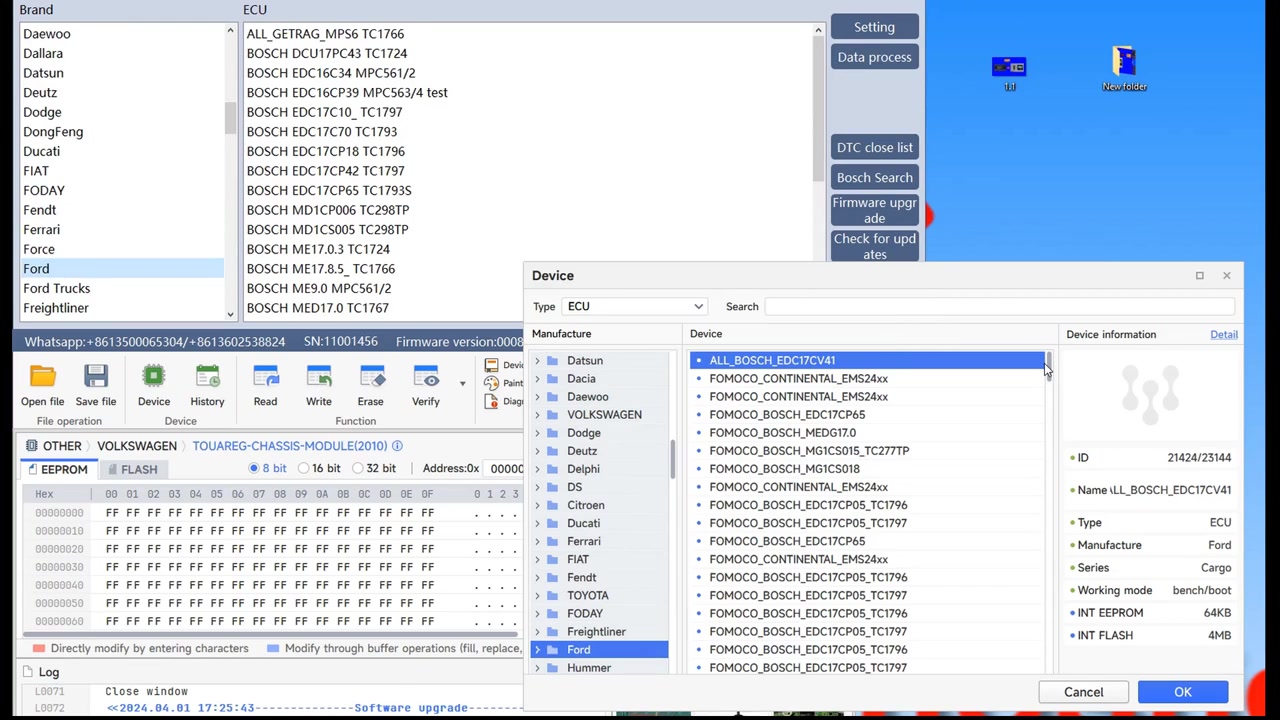Click the Firmware upgrade button
This screenshot has width=1280, height=720.
(874, 211)
